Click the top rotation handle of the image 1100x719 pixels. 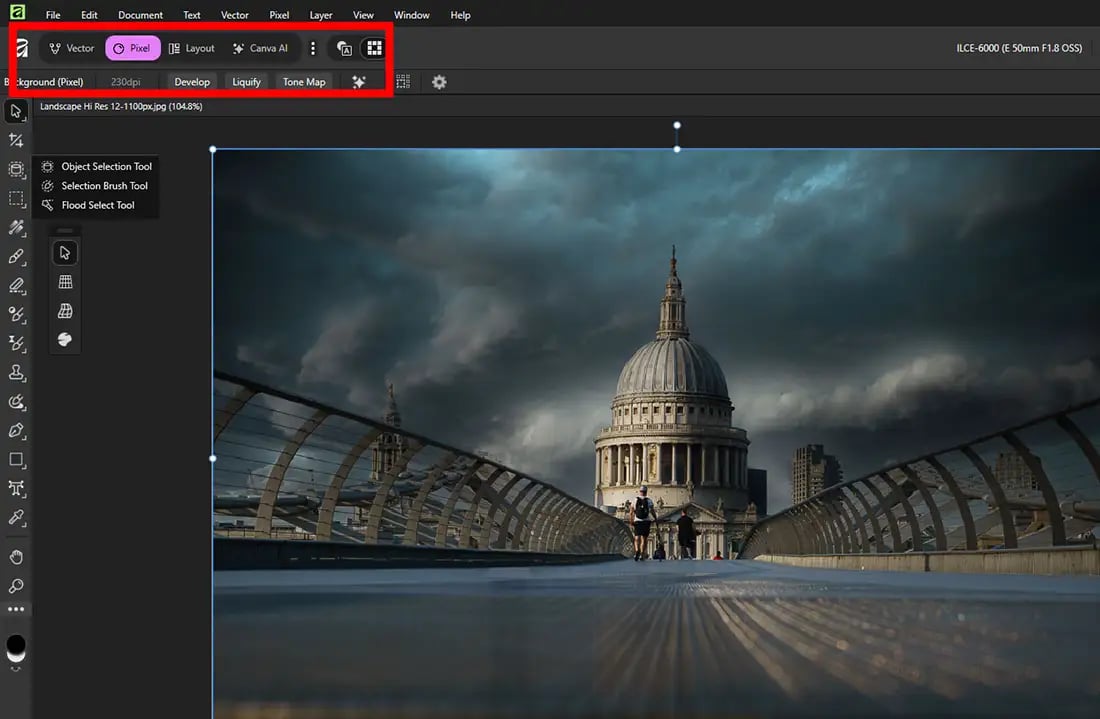coord(677,126)
